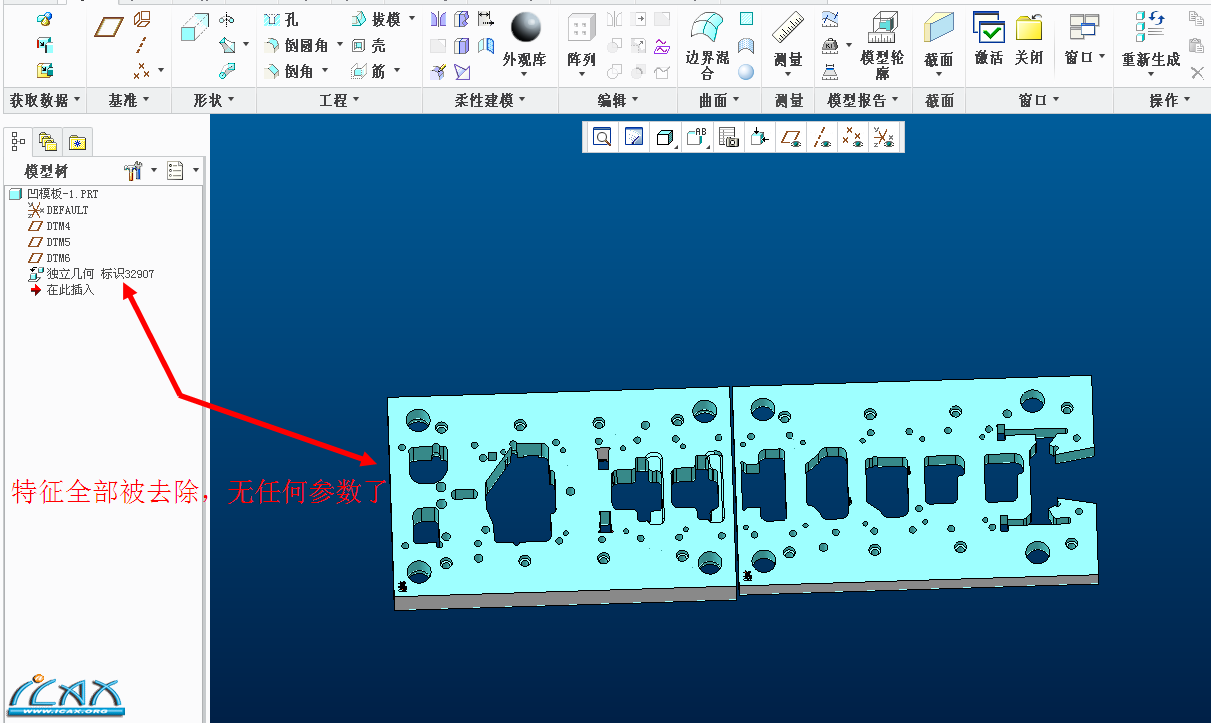Expand the 工程 group dropdown

point(339,100)
